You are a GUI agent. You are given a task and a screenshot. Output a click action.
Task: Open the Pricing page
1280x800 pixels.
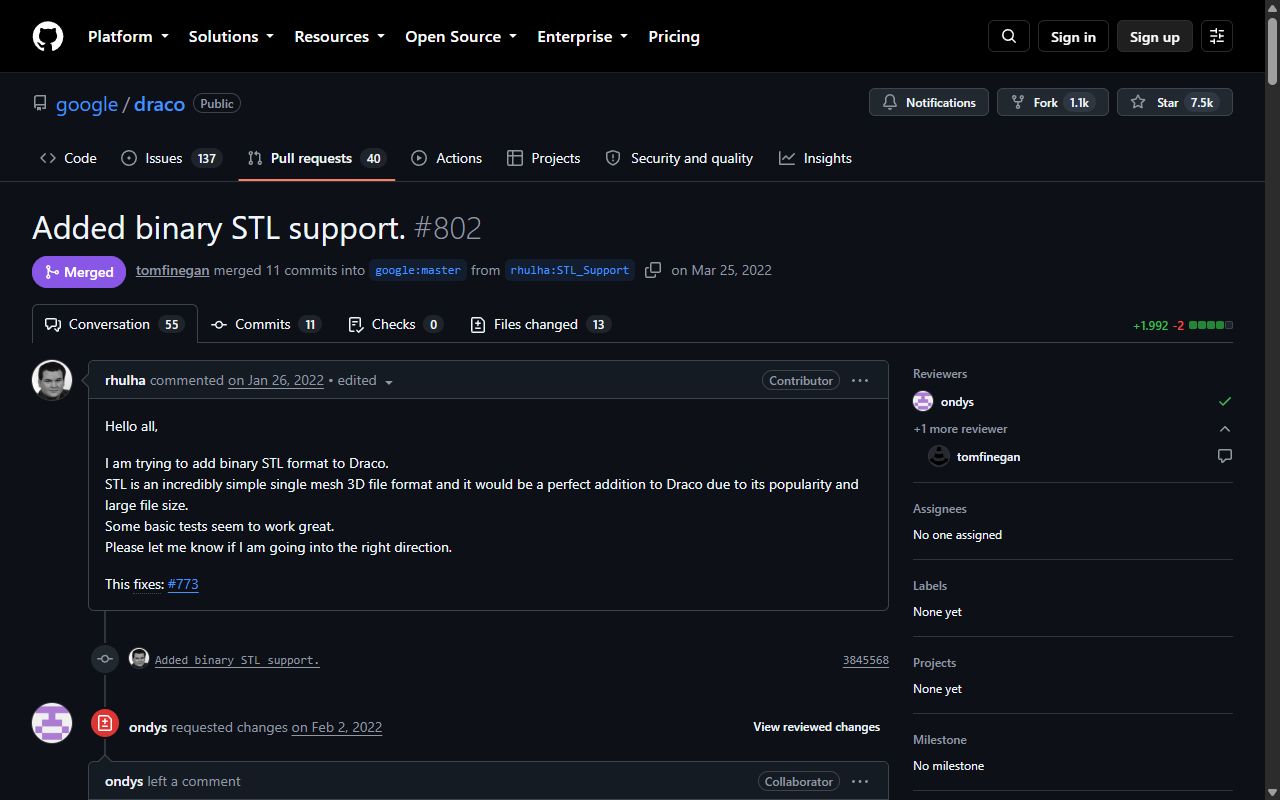674,36
